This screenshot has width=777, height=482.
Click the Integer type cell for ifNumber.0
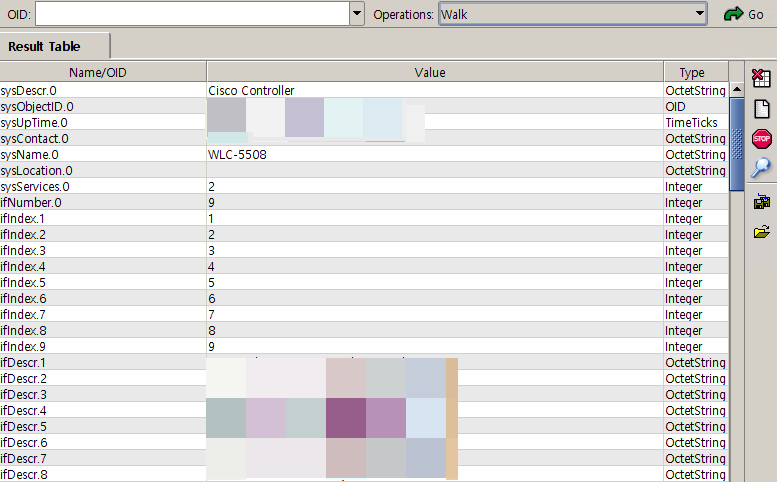coord(696,203)
